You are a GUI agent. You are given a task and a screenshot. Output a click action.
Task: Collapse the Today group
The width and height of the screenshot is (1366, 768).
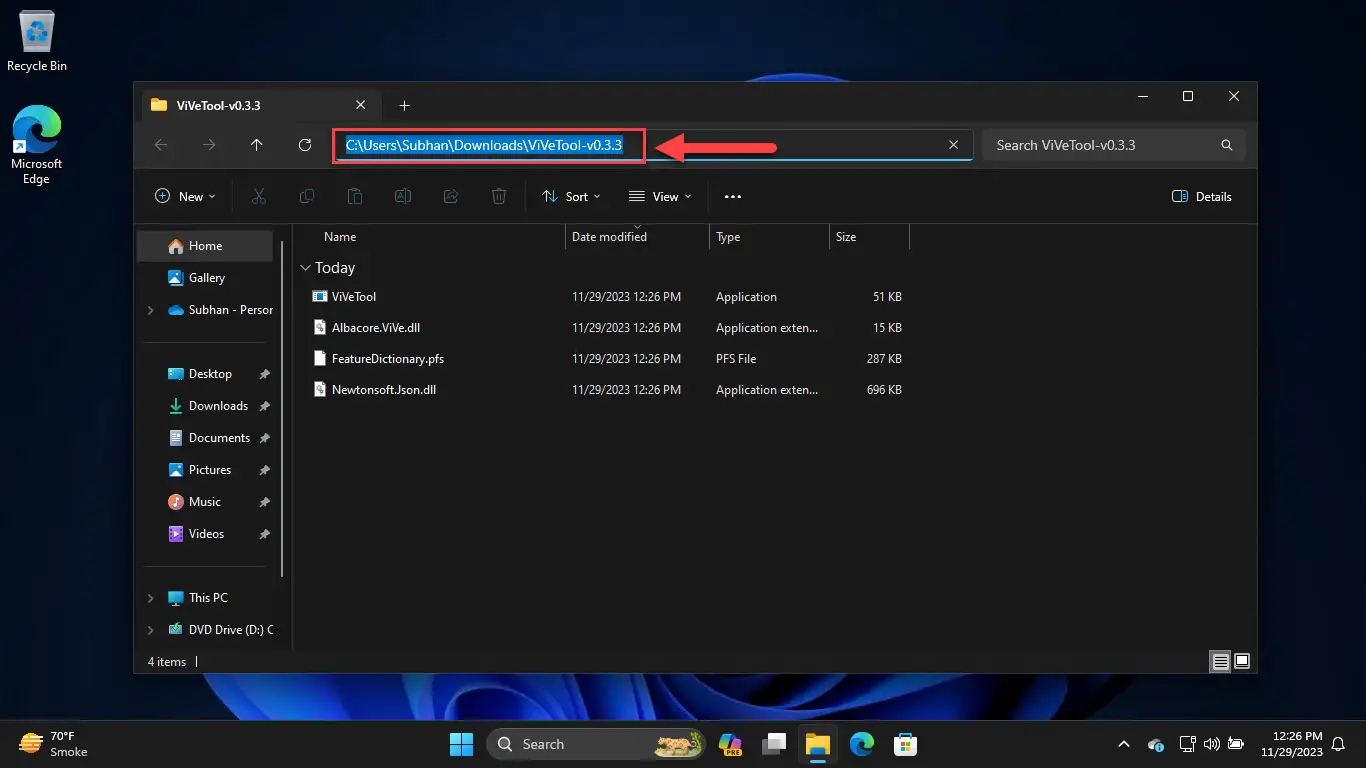[305, 268]
